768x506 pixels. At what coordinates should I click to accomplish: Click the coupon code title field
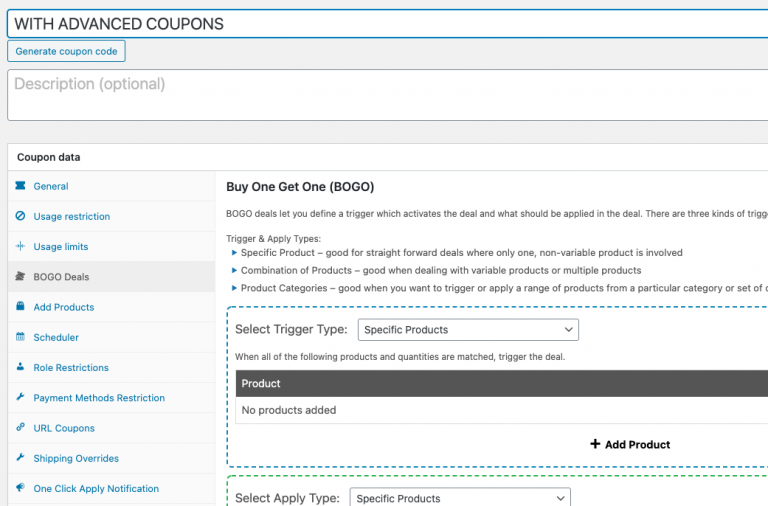coord(390,23)
